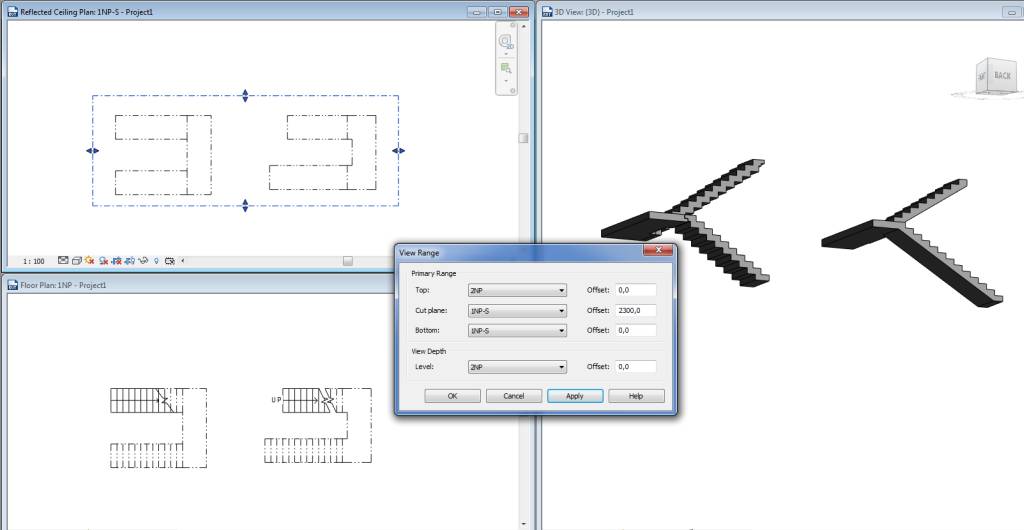
Task: Click the Zoom Region icon in navigation bar
Action: click(506, 68)
